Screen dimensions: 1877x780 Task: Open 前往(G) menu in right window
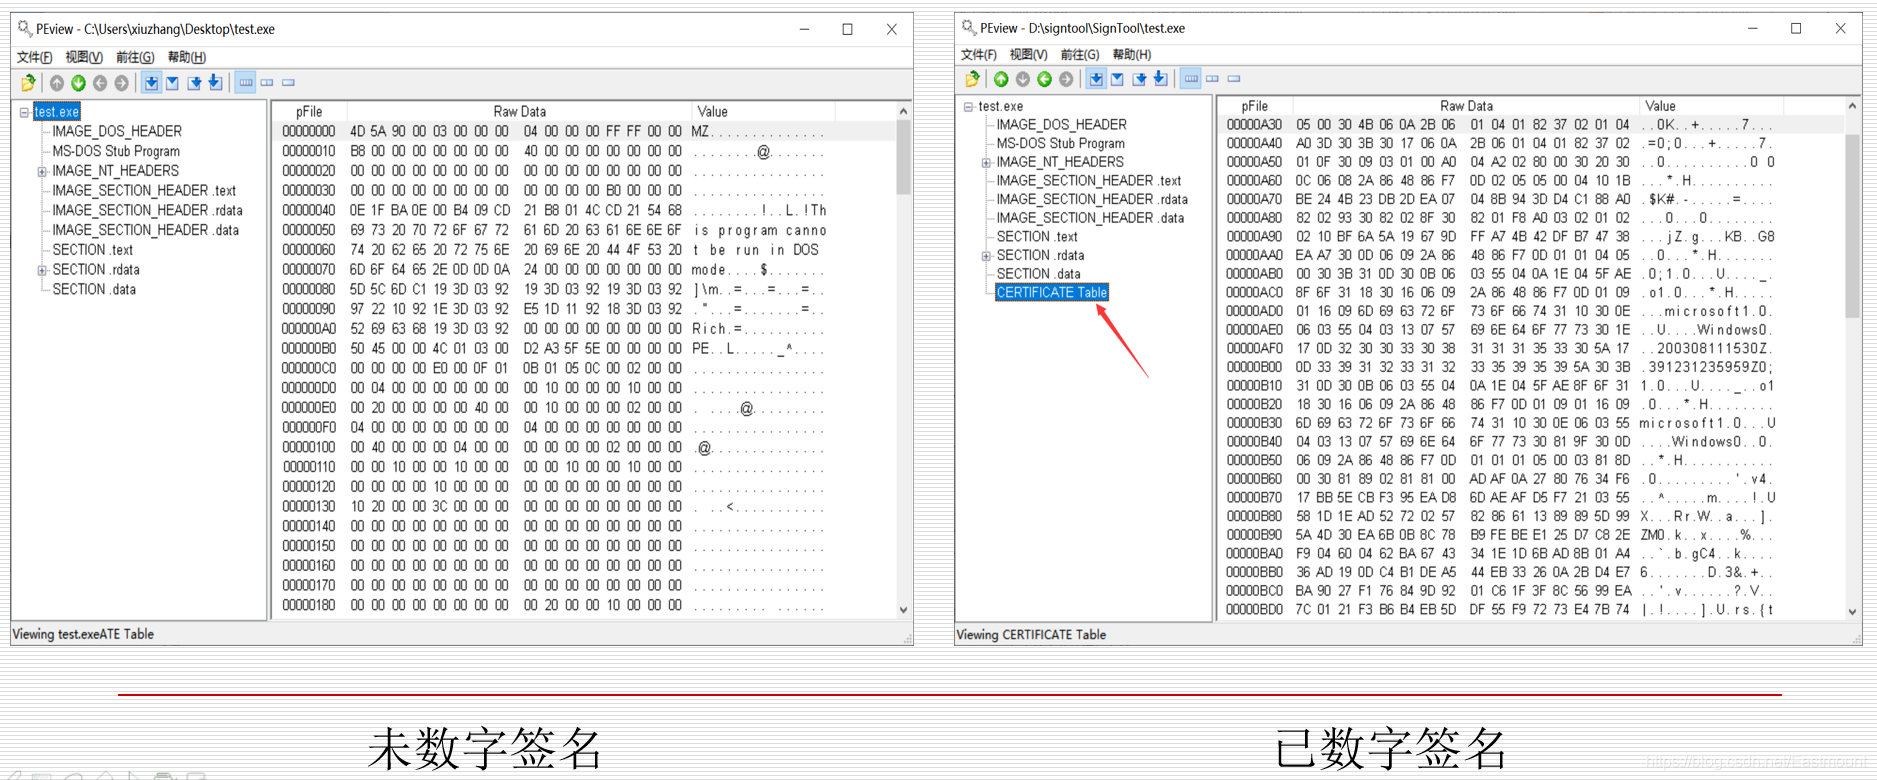(1080, 54)
